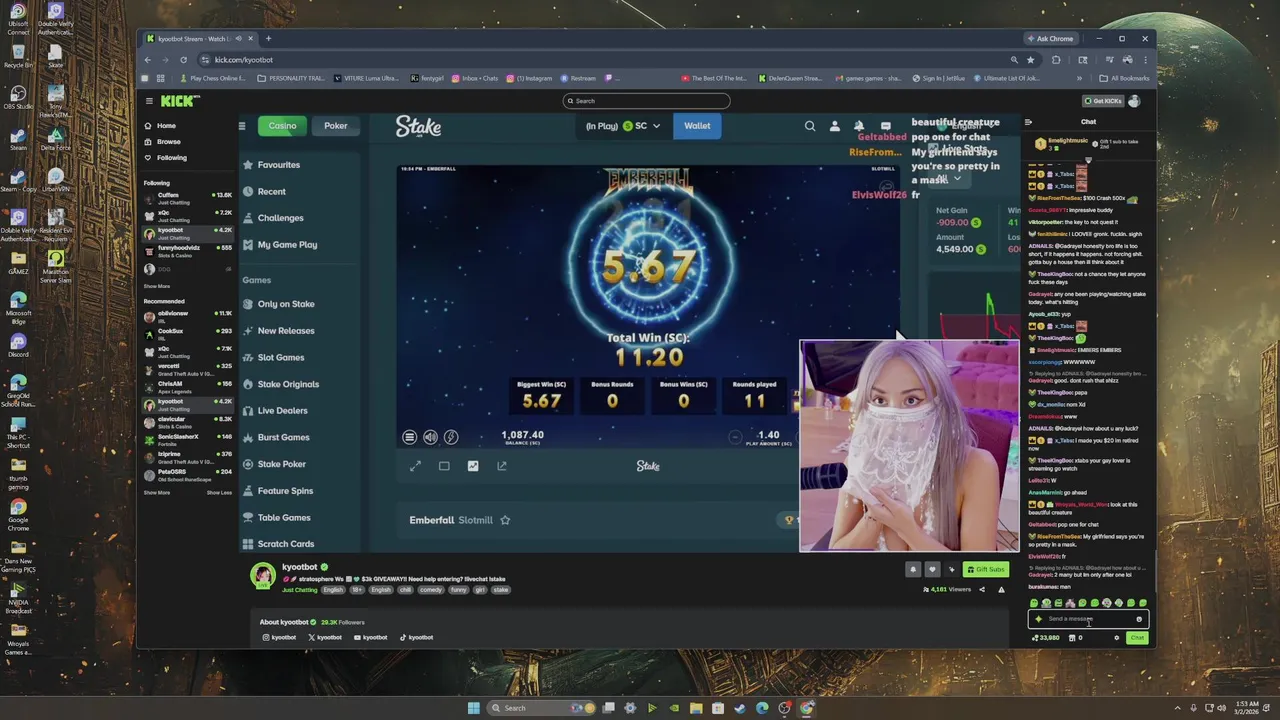This screenshot has width=1280, height=720.
Task: Open xQc channel in Following list
Action: 187,214
